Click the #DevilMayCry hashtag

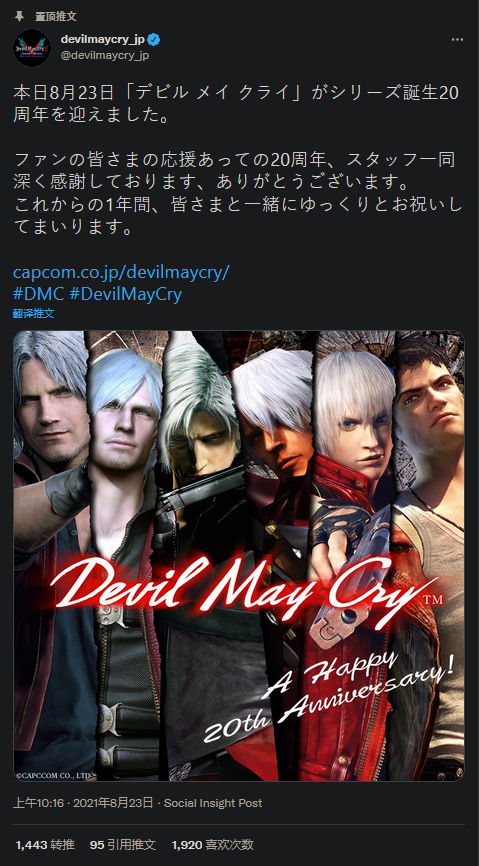pyautogui.click(x=126, y=294)
